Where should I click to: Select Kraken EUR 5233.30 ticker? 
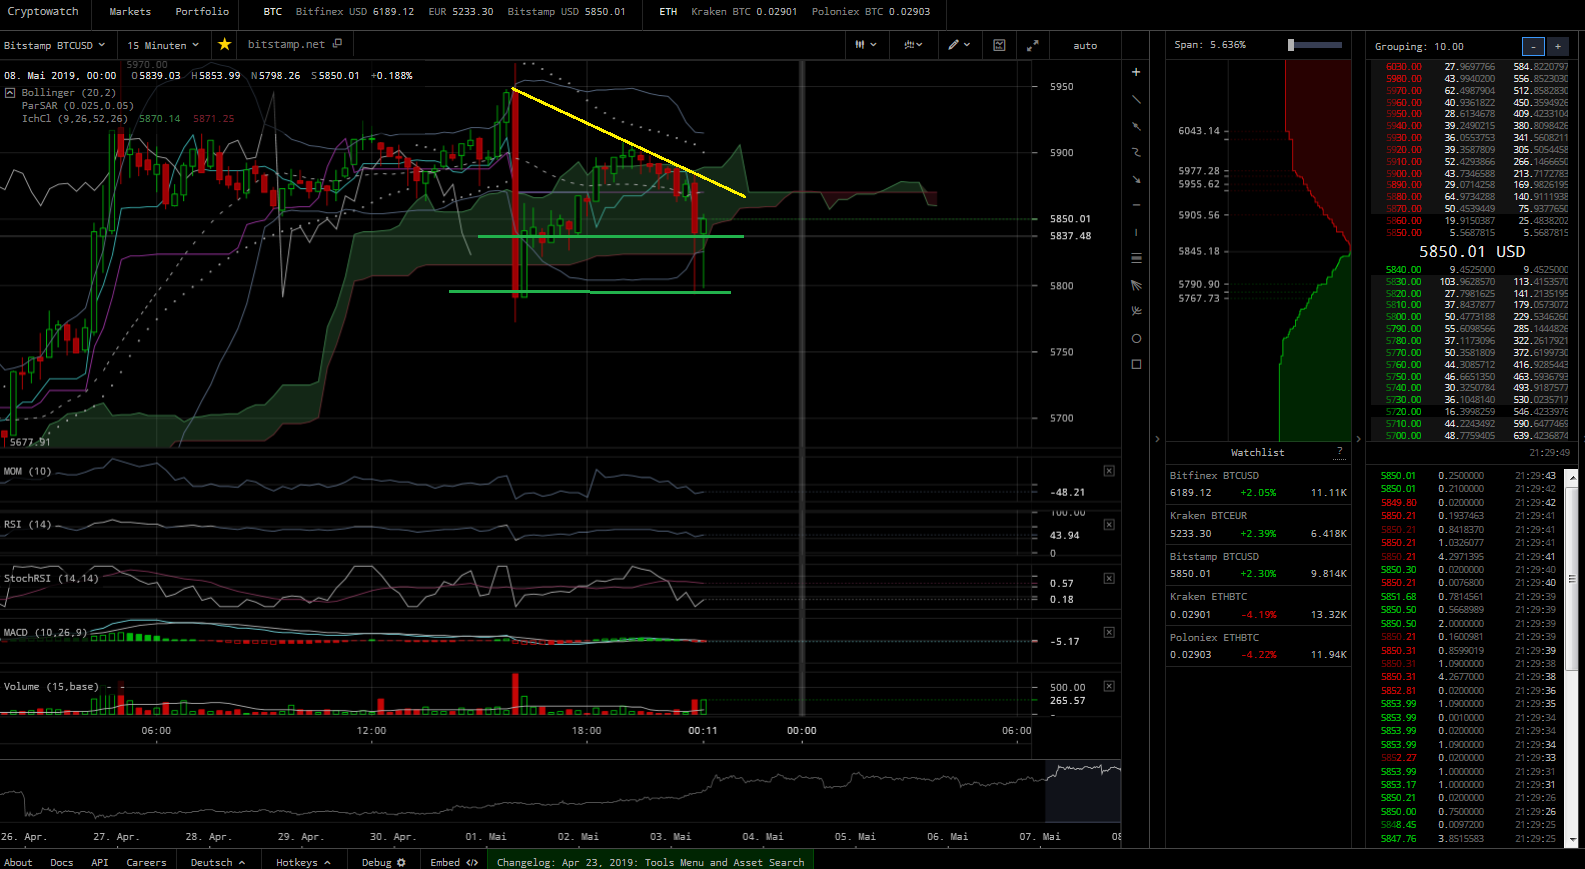point(460,12)
